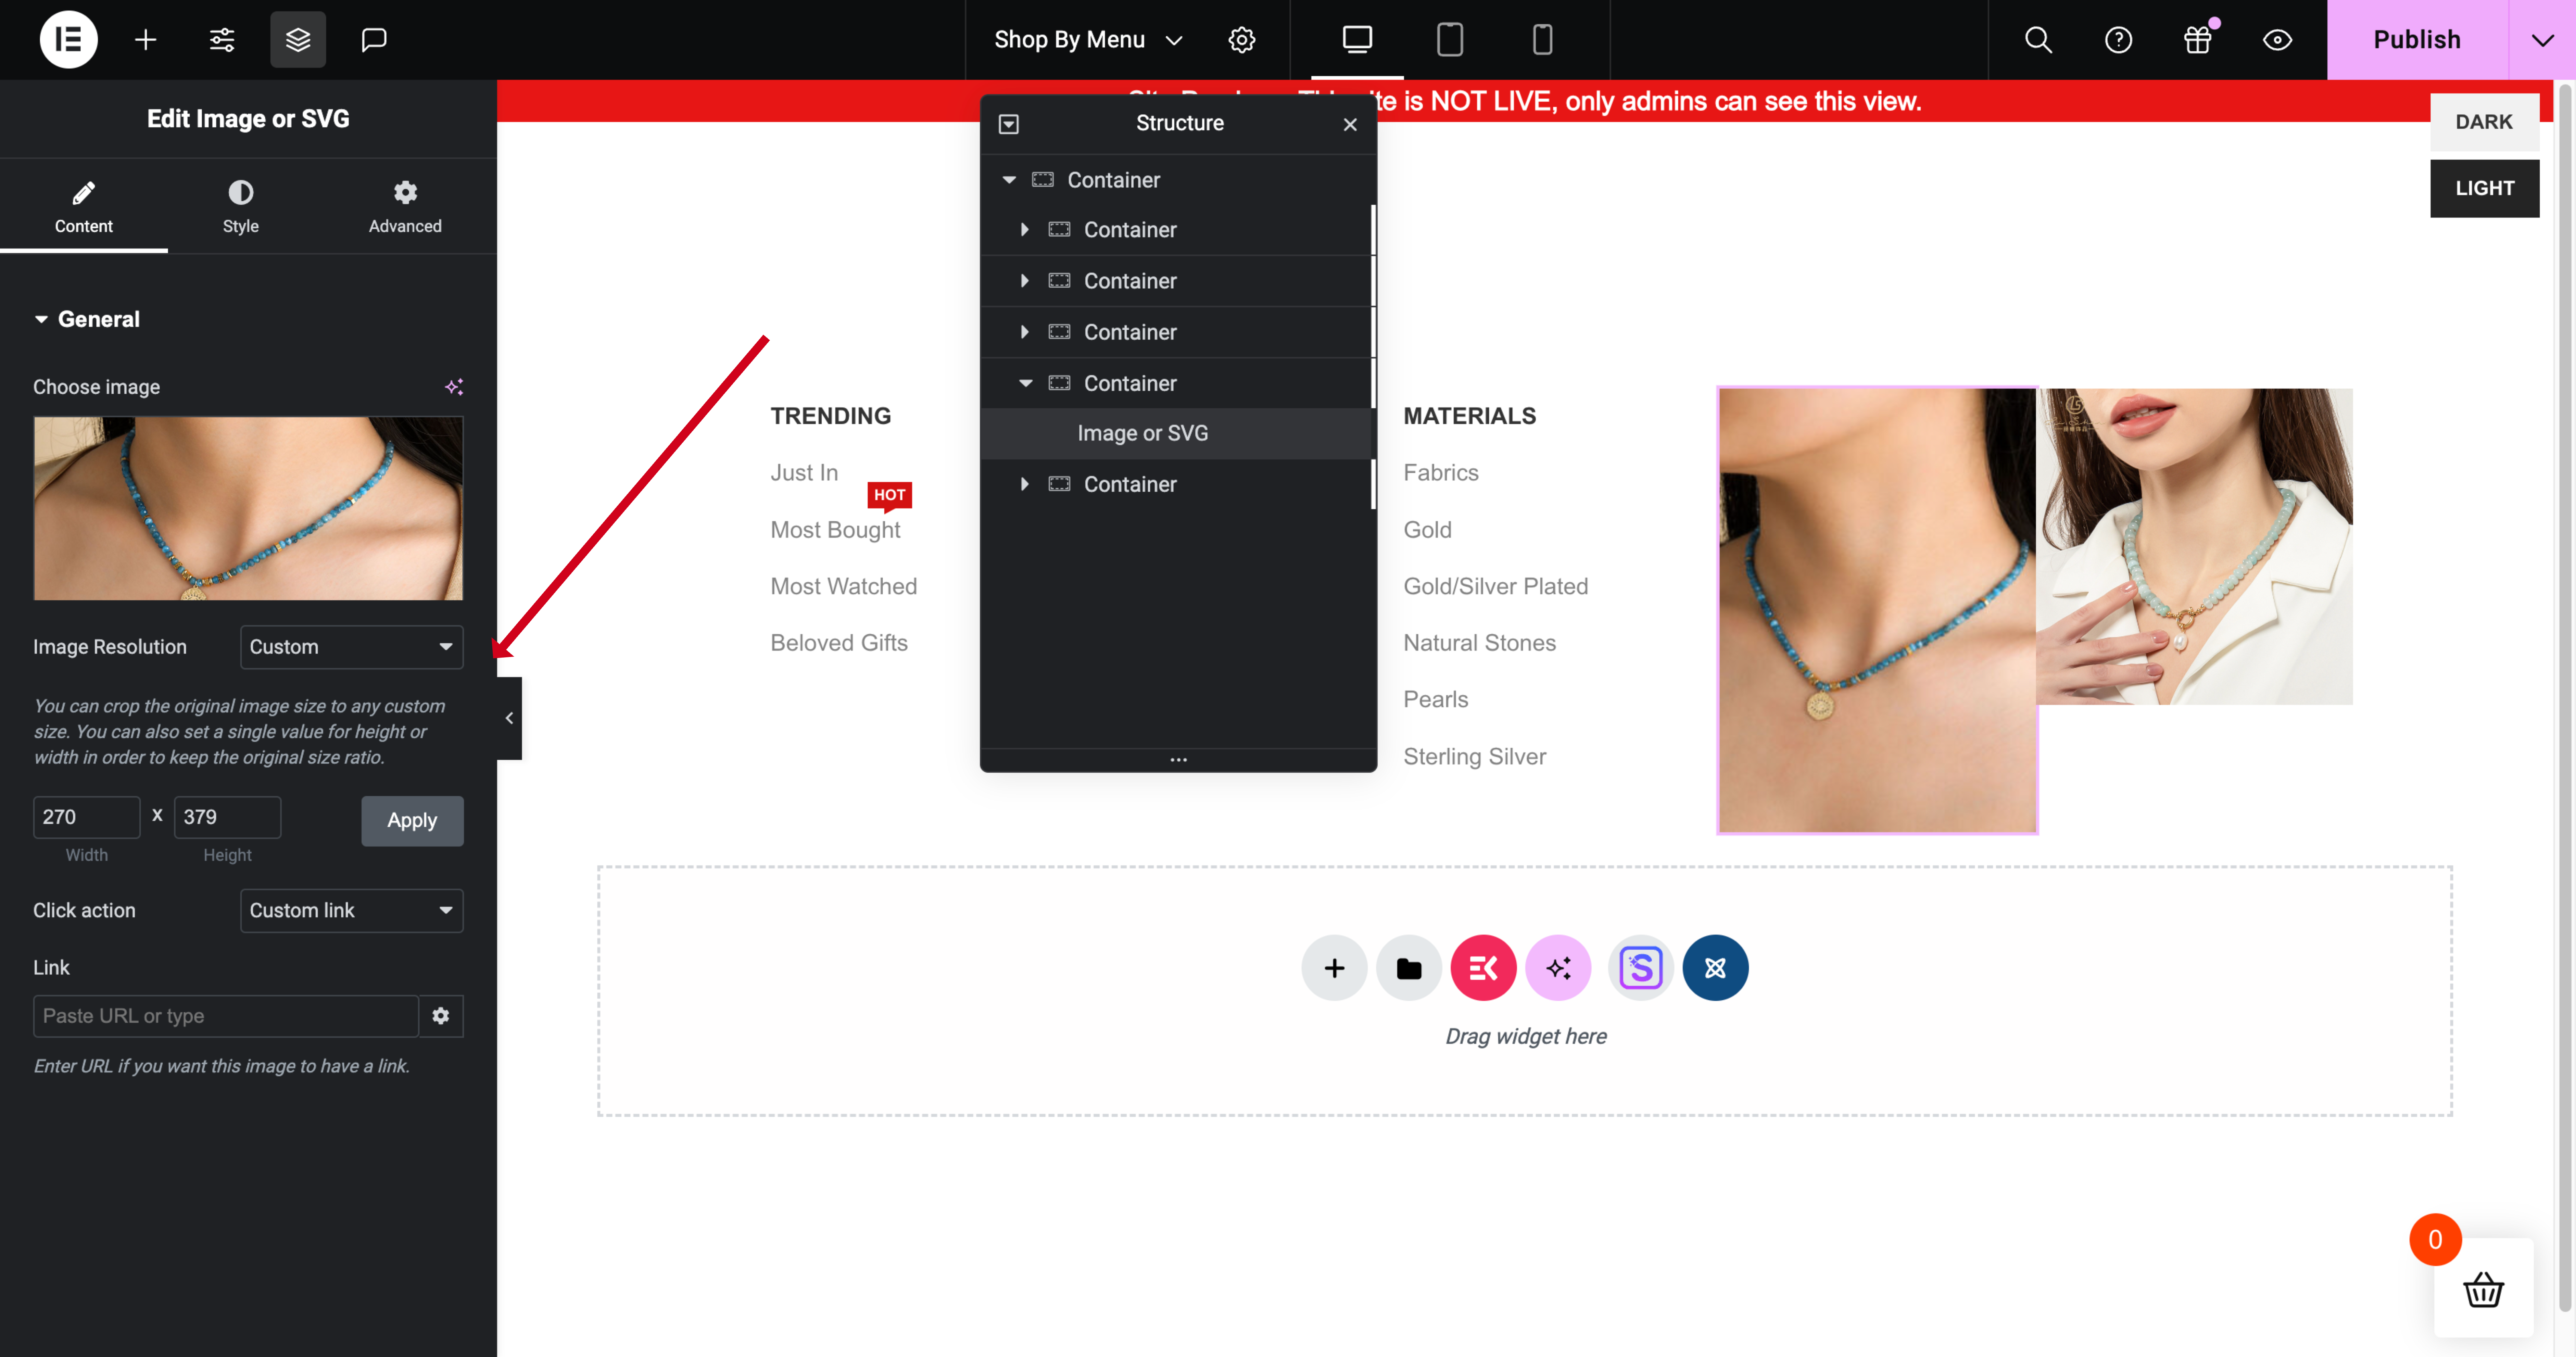
Task: Switch to the Content tab
Action: click(84, 207)
